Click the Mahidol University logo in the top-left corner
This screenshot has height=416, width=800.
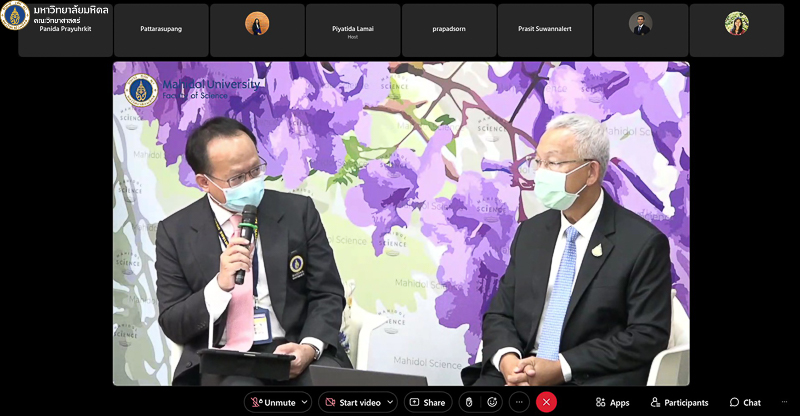[x=15, y=14]
